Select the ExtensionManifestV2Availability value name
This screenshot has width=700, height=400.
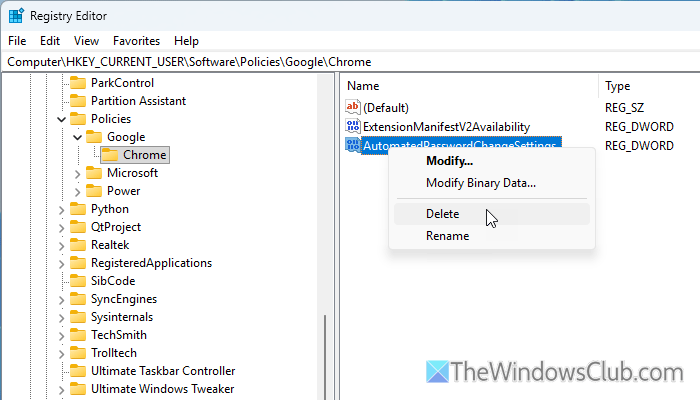(x=446, y=127)
